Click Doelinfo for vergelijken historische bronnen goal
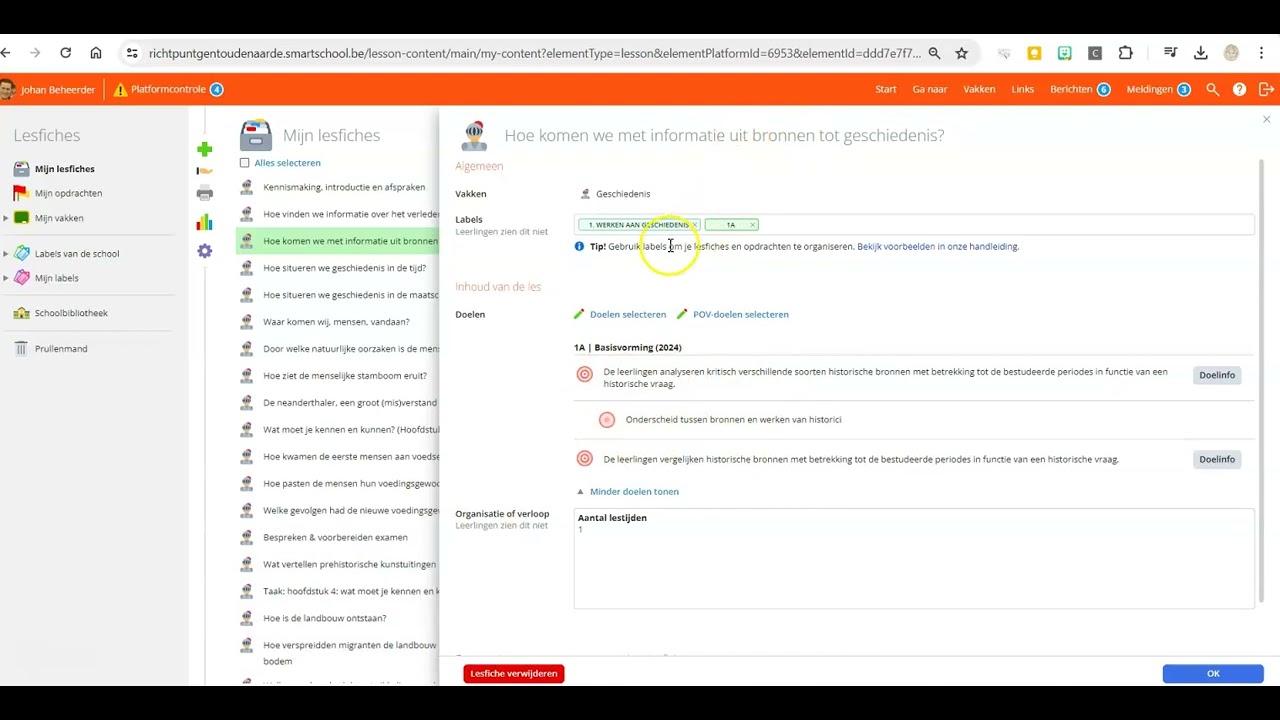The image size is (1280, 720). pos(1217,459)
